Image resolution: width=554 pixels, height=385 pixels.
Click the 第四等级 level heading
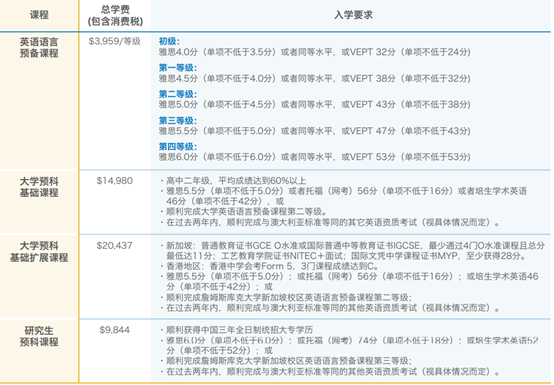point(178,147)
